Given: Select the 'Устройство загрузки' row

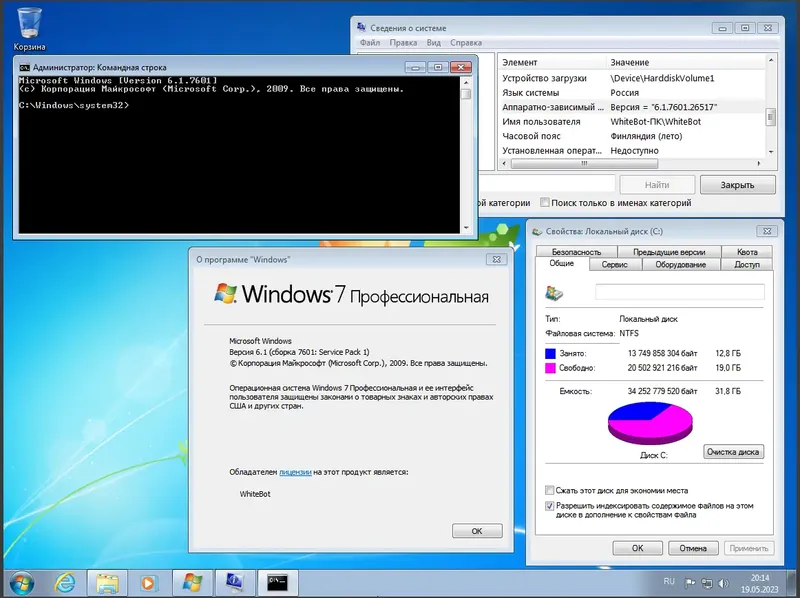Looking at the screenshot, I should (632, 79).
